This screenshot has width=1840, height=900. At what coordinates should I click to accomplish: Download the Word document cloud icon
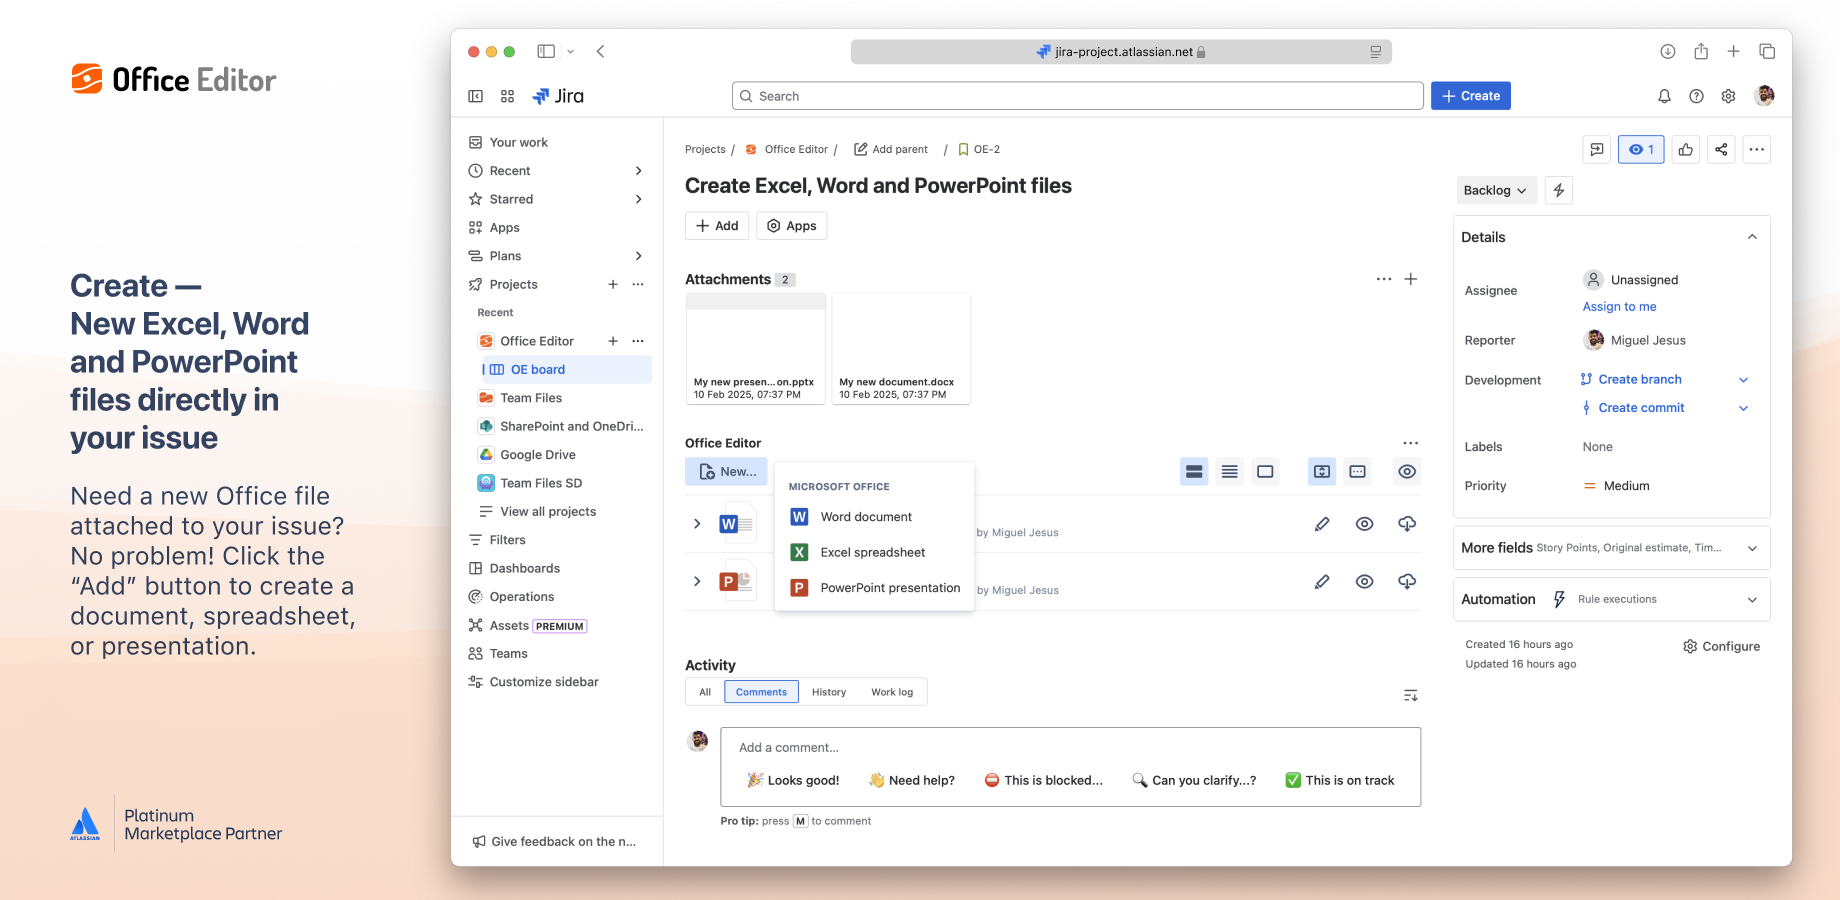click(x=1407, y=524)
